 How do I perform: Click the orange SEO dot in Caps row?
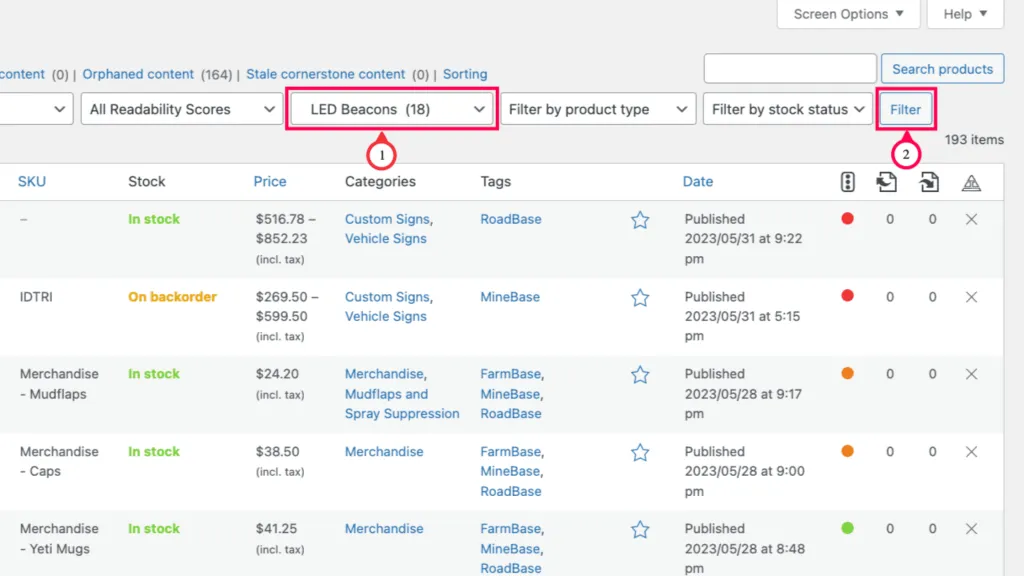tap(848, 451)
